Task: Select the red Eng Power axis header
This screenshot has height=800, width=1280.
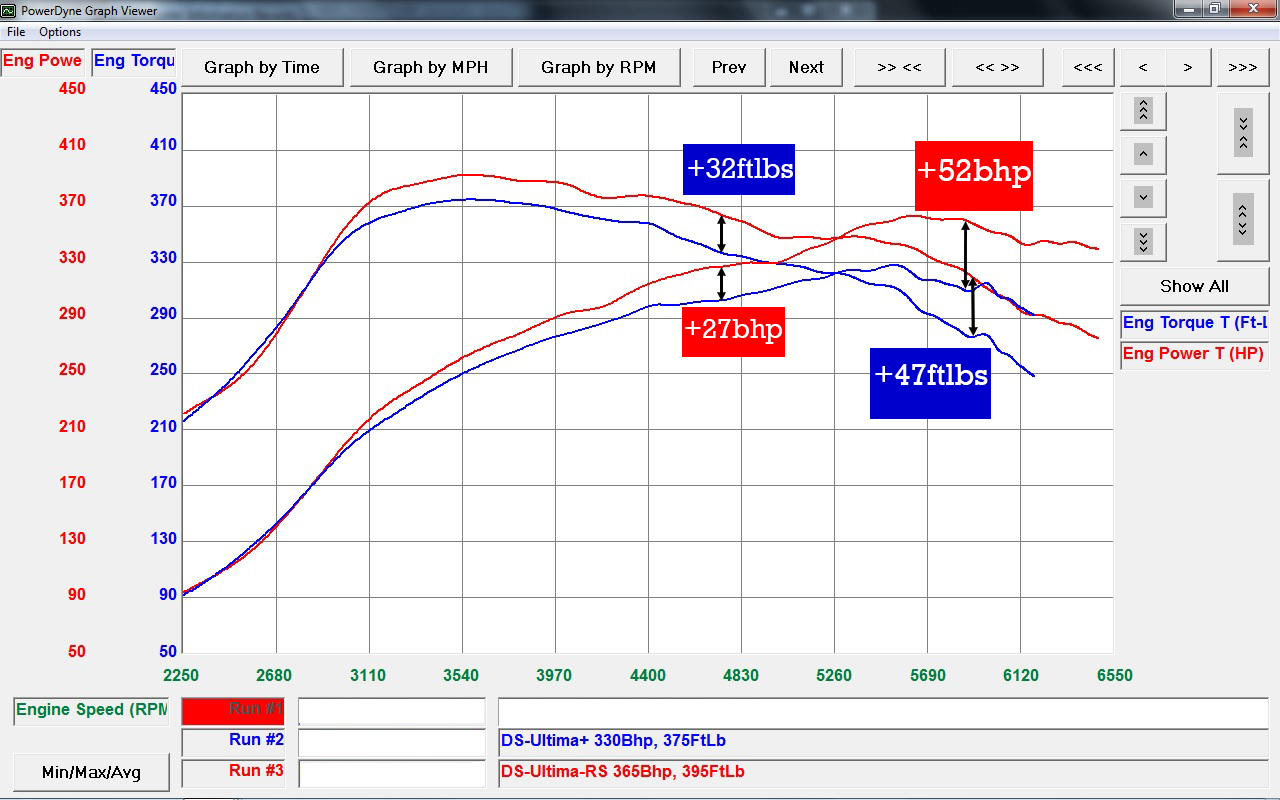Action: tap(43, 61)
